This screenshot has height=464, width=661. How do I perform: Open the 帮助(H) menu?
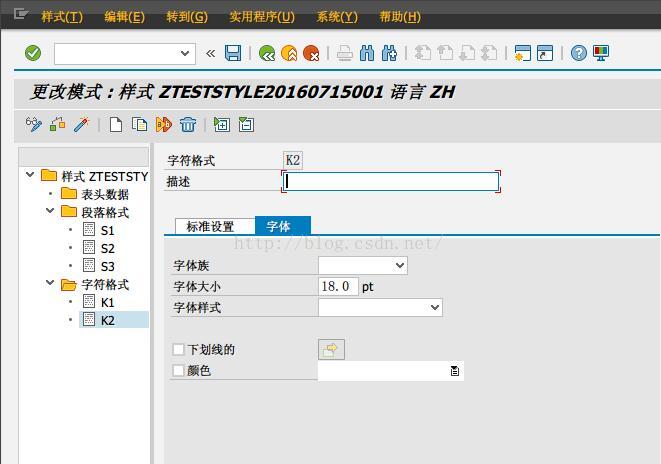coord(400,17)
